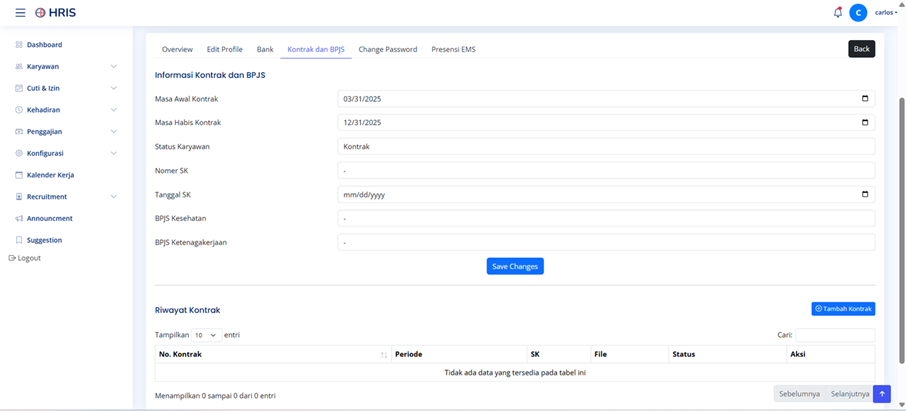The image size is (906, 411).
Task: Expand the Karyawan submenu chevron
Action: point(114,66)
